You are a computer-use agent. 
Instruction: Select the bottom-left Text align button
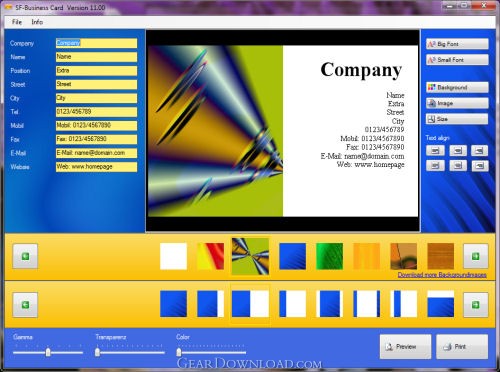pyautogui.click(x=435, y=166)
